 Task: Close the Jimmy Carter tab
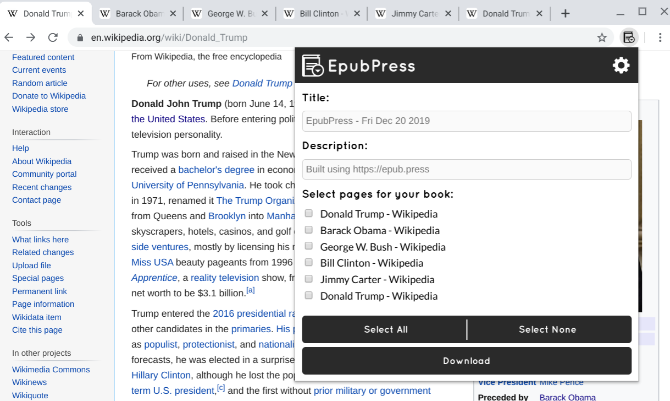(x=448, y=14)
